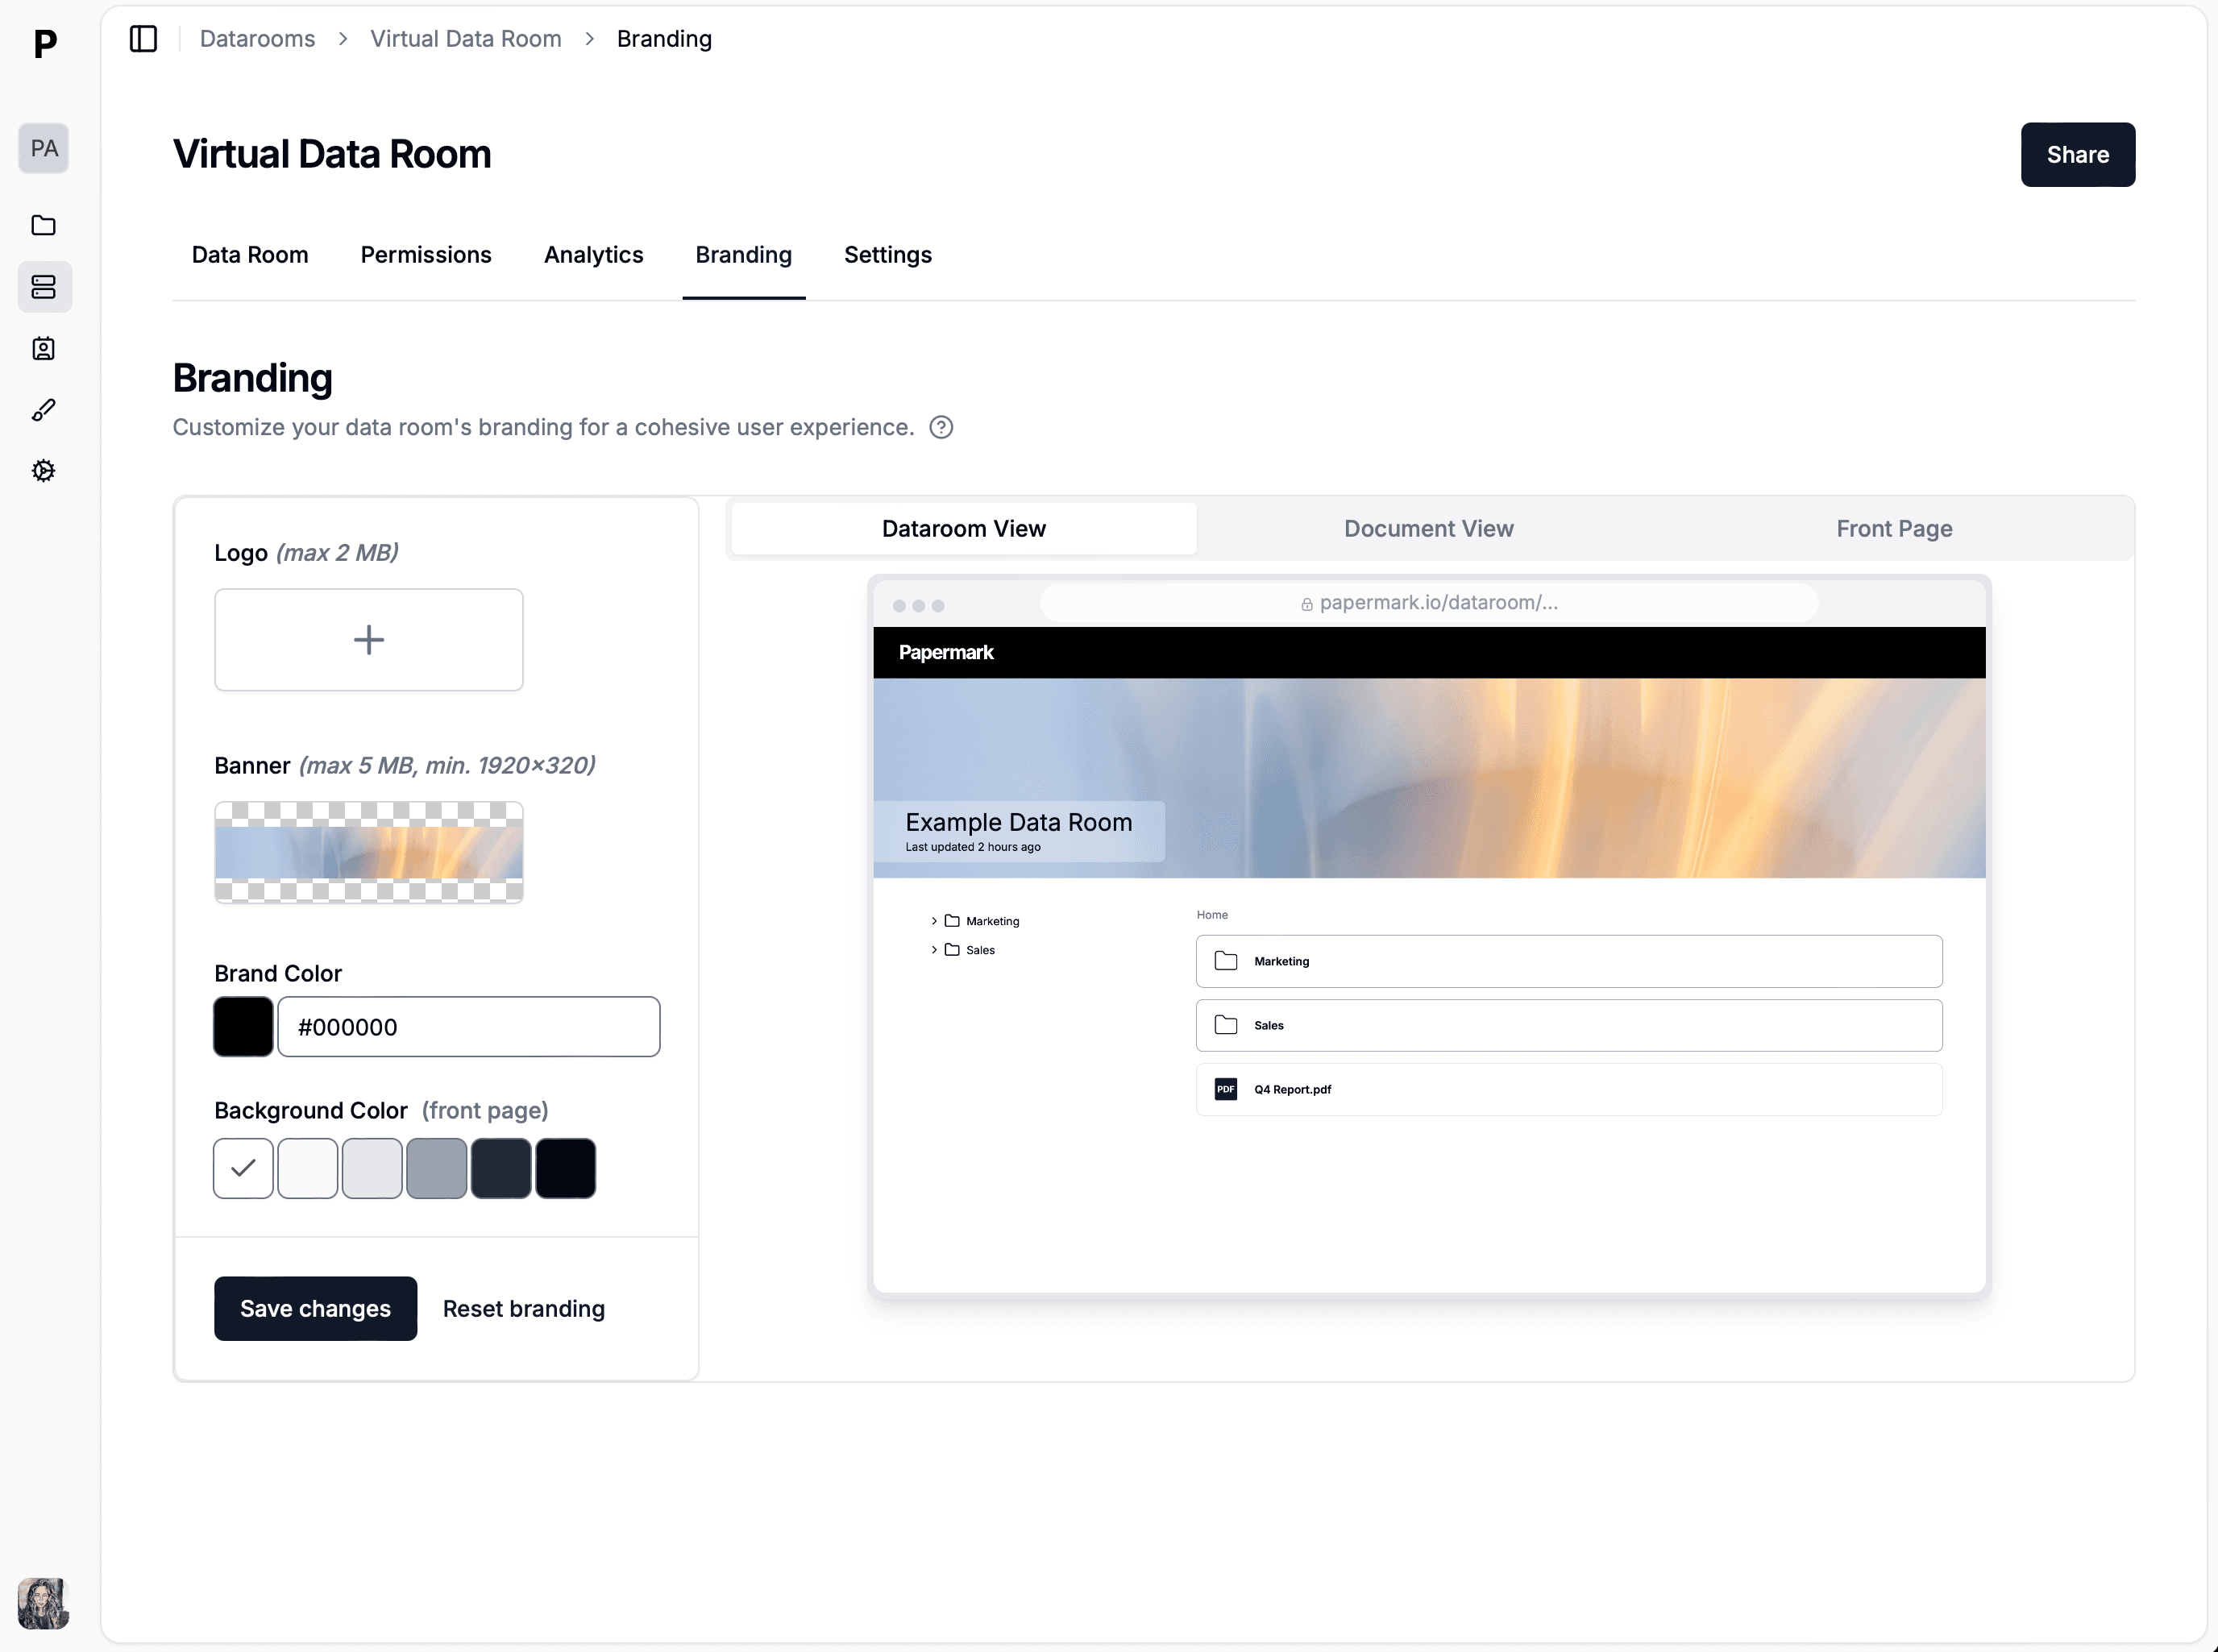
Task: Click the Papermark P logo
Action: point(45,43)
